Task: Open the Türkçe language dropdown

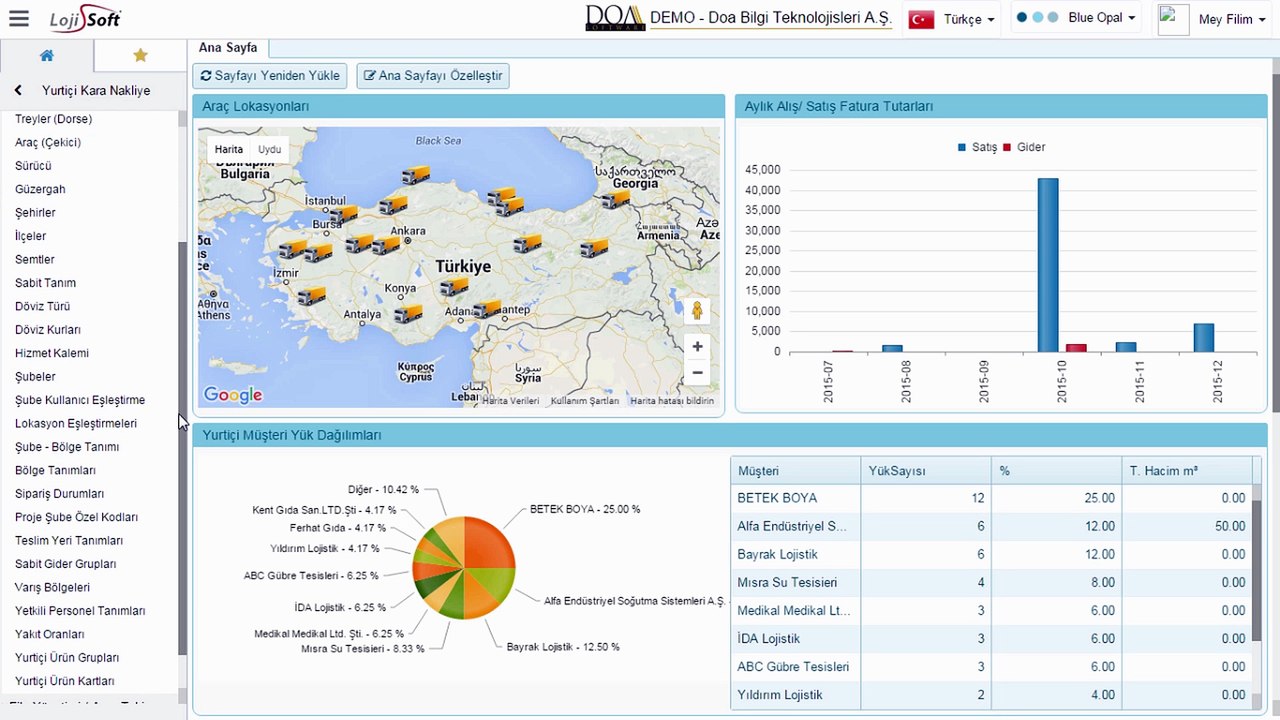Action: [x=951, y=19]
